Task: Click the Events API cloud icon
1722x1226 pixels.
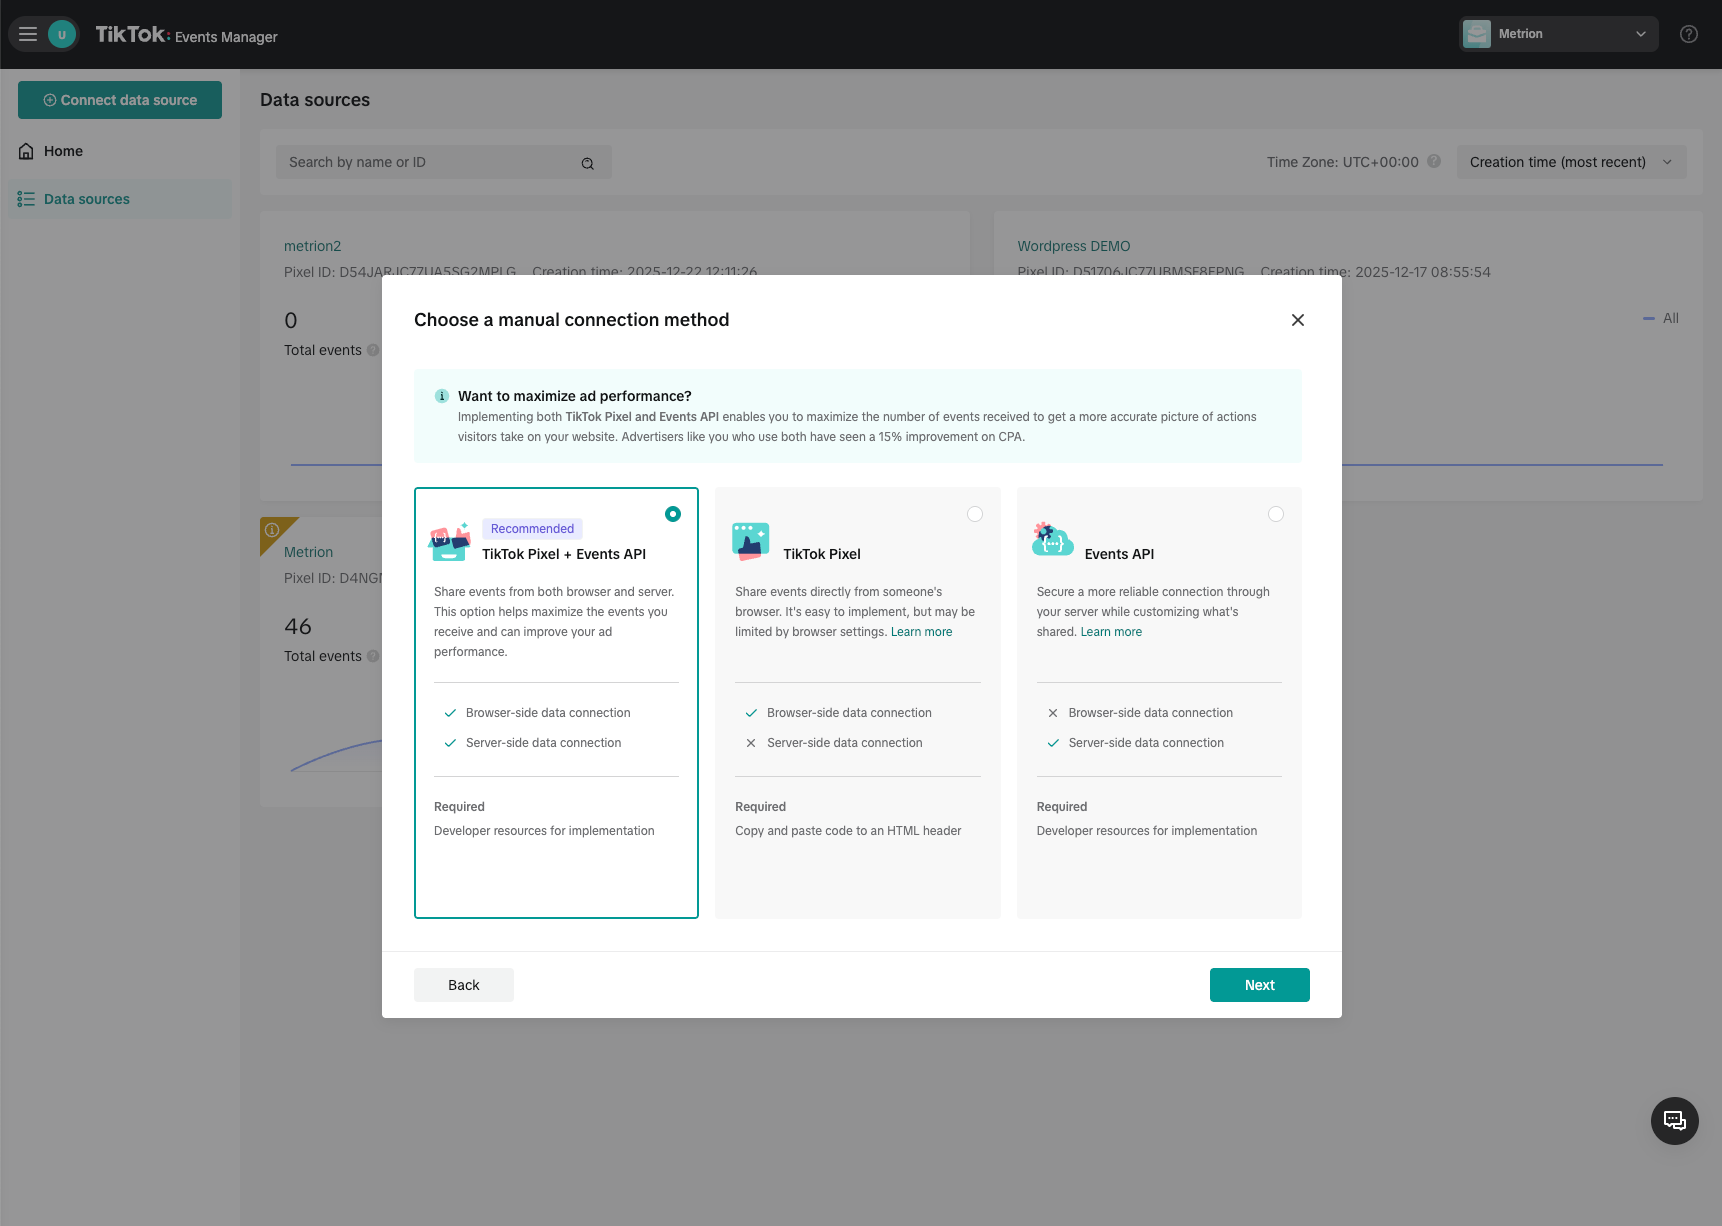Action: tap(1053, 540)
